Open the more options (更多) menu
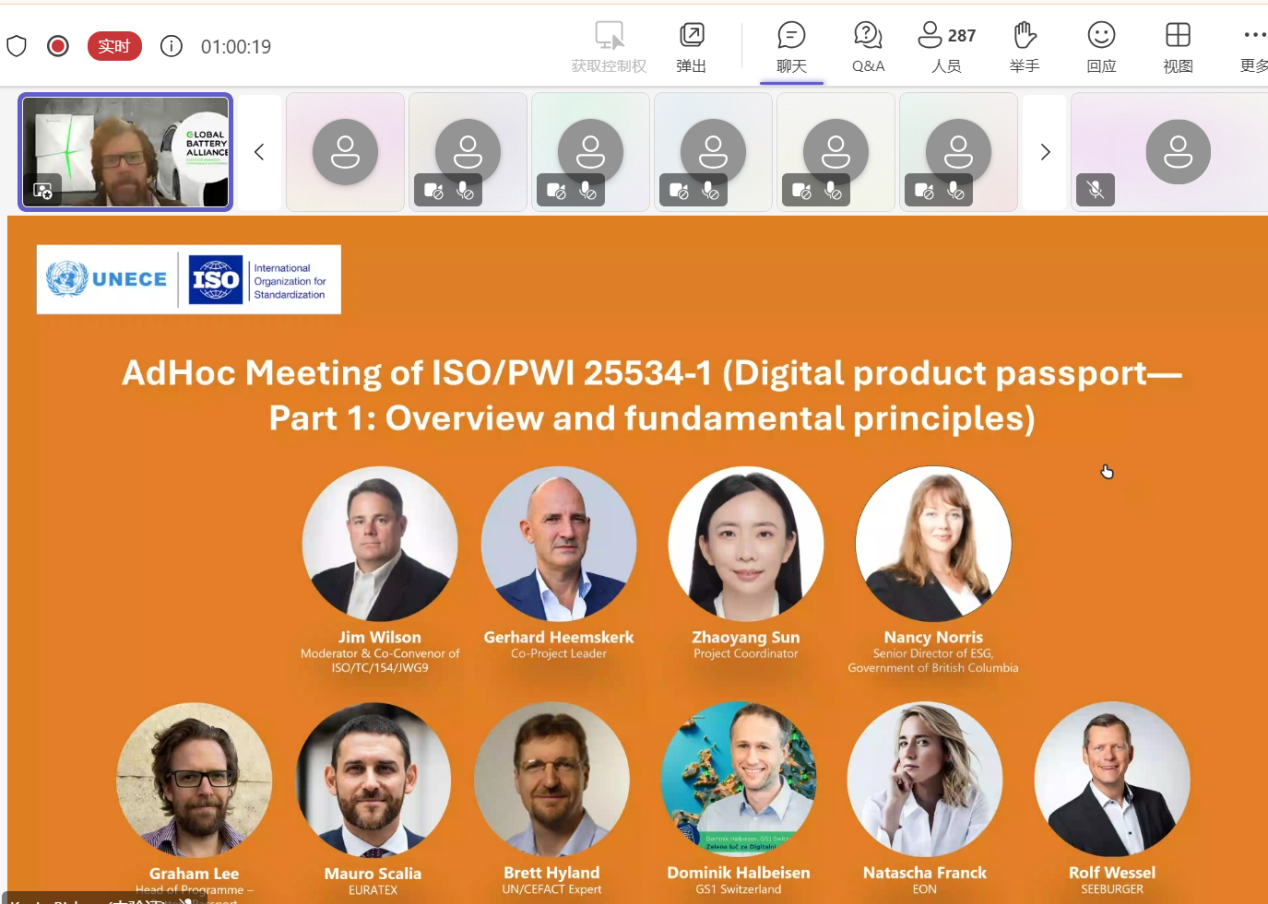This screenshot has height=904, width=1268. click(1253, 47)
